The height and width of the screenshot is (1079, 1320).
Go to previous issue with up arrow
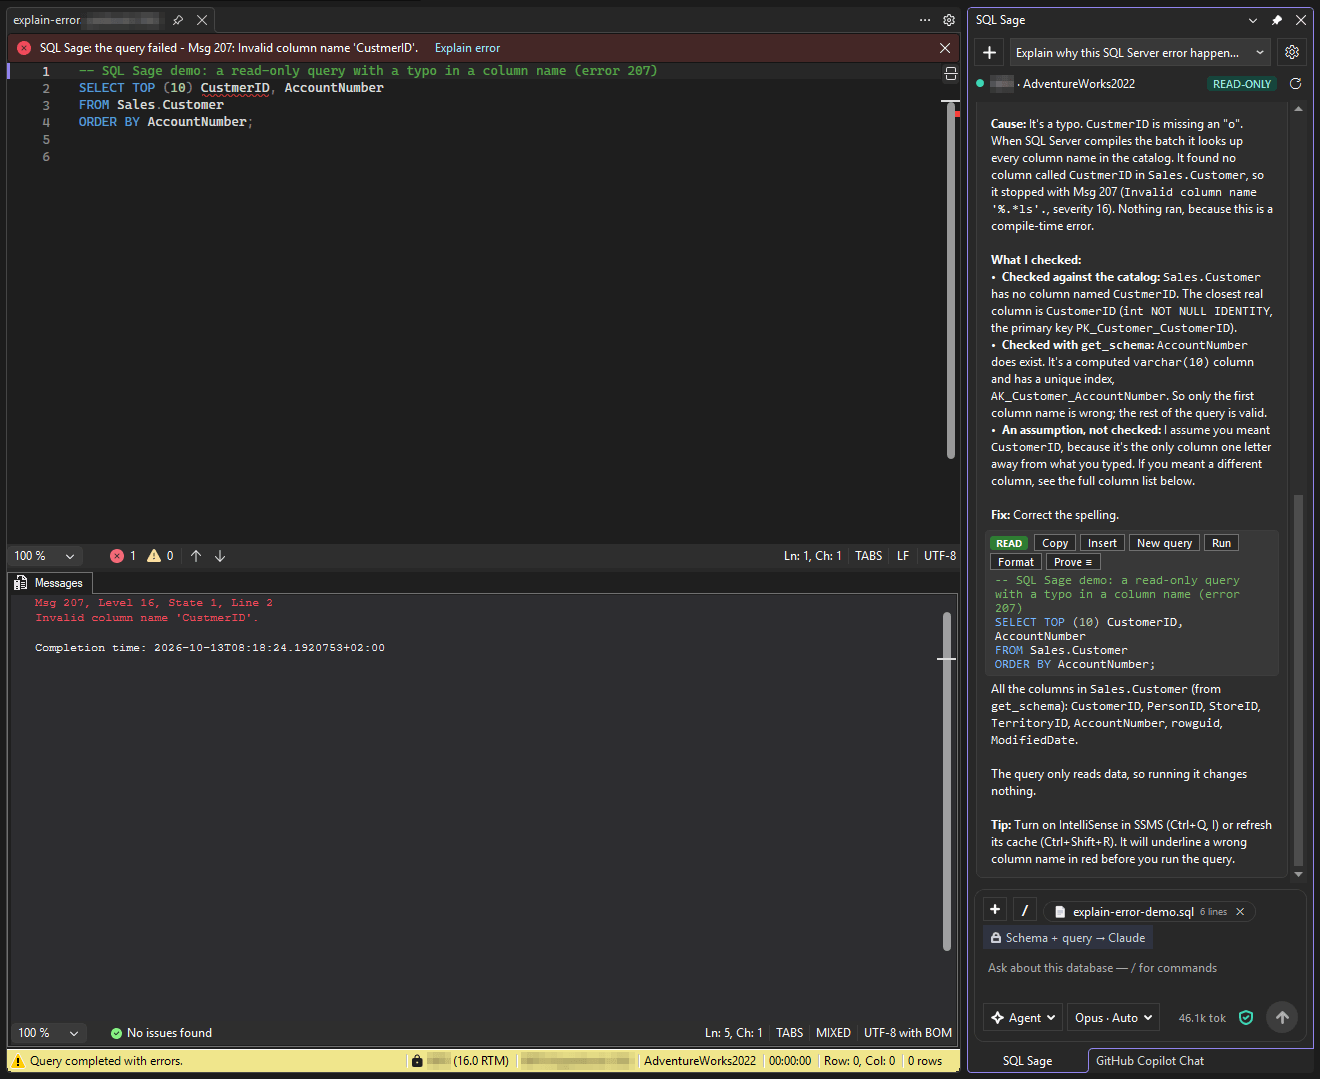(196, 556)
